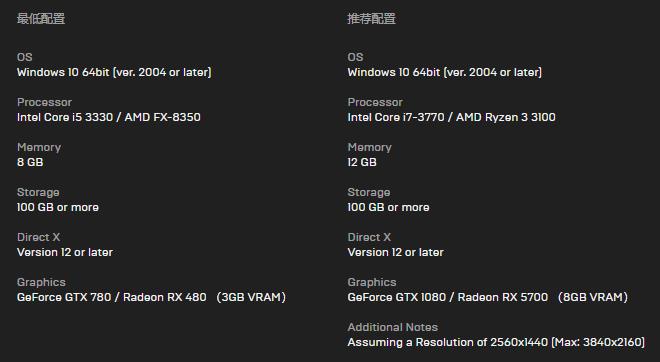The height and width of the screenshot is (362, 660).
Task: Click the Additional Notes label
Action: click(392, 327)
